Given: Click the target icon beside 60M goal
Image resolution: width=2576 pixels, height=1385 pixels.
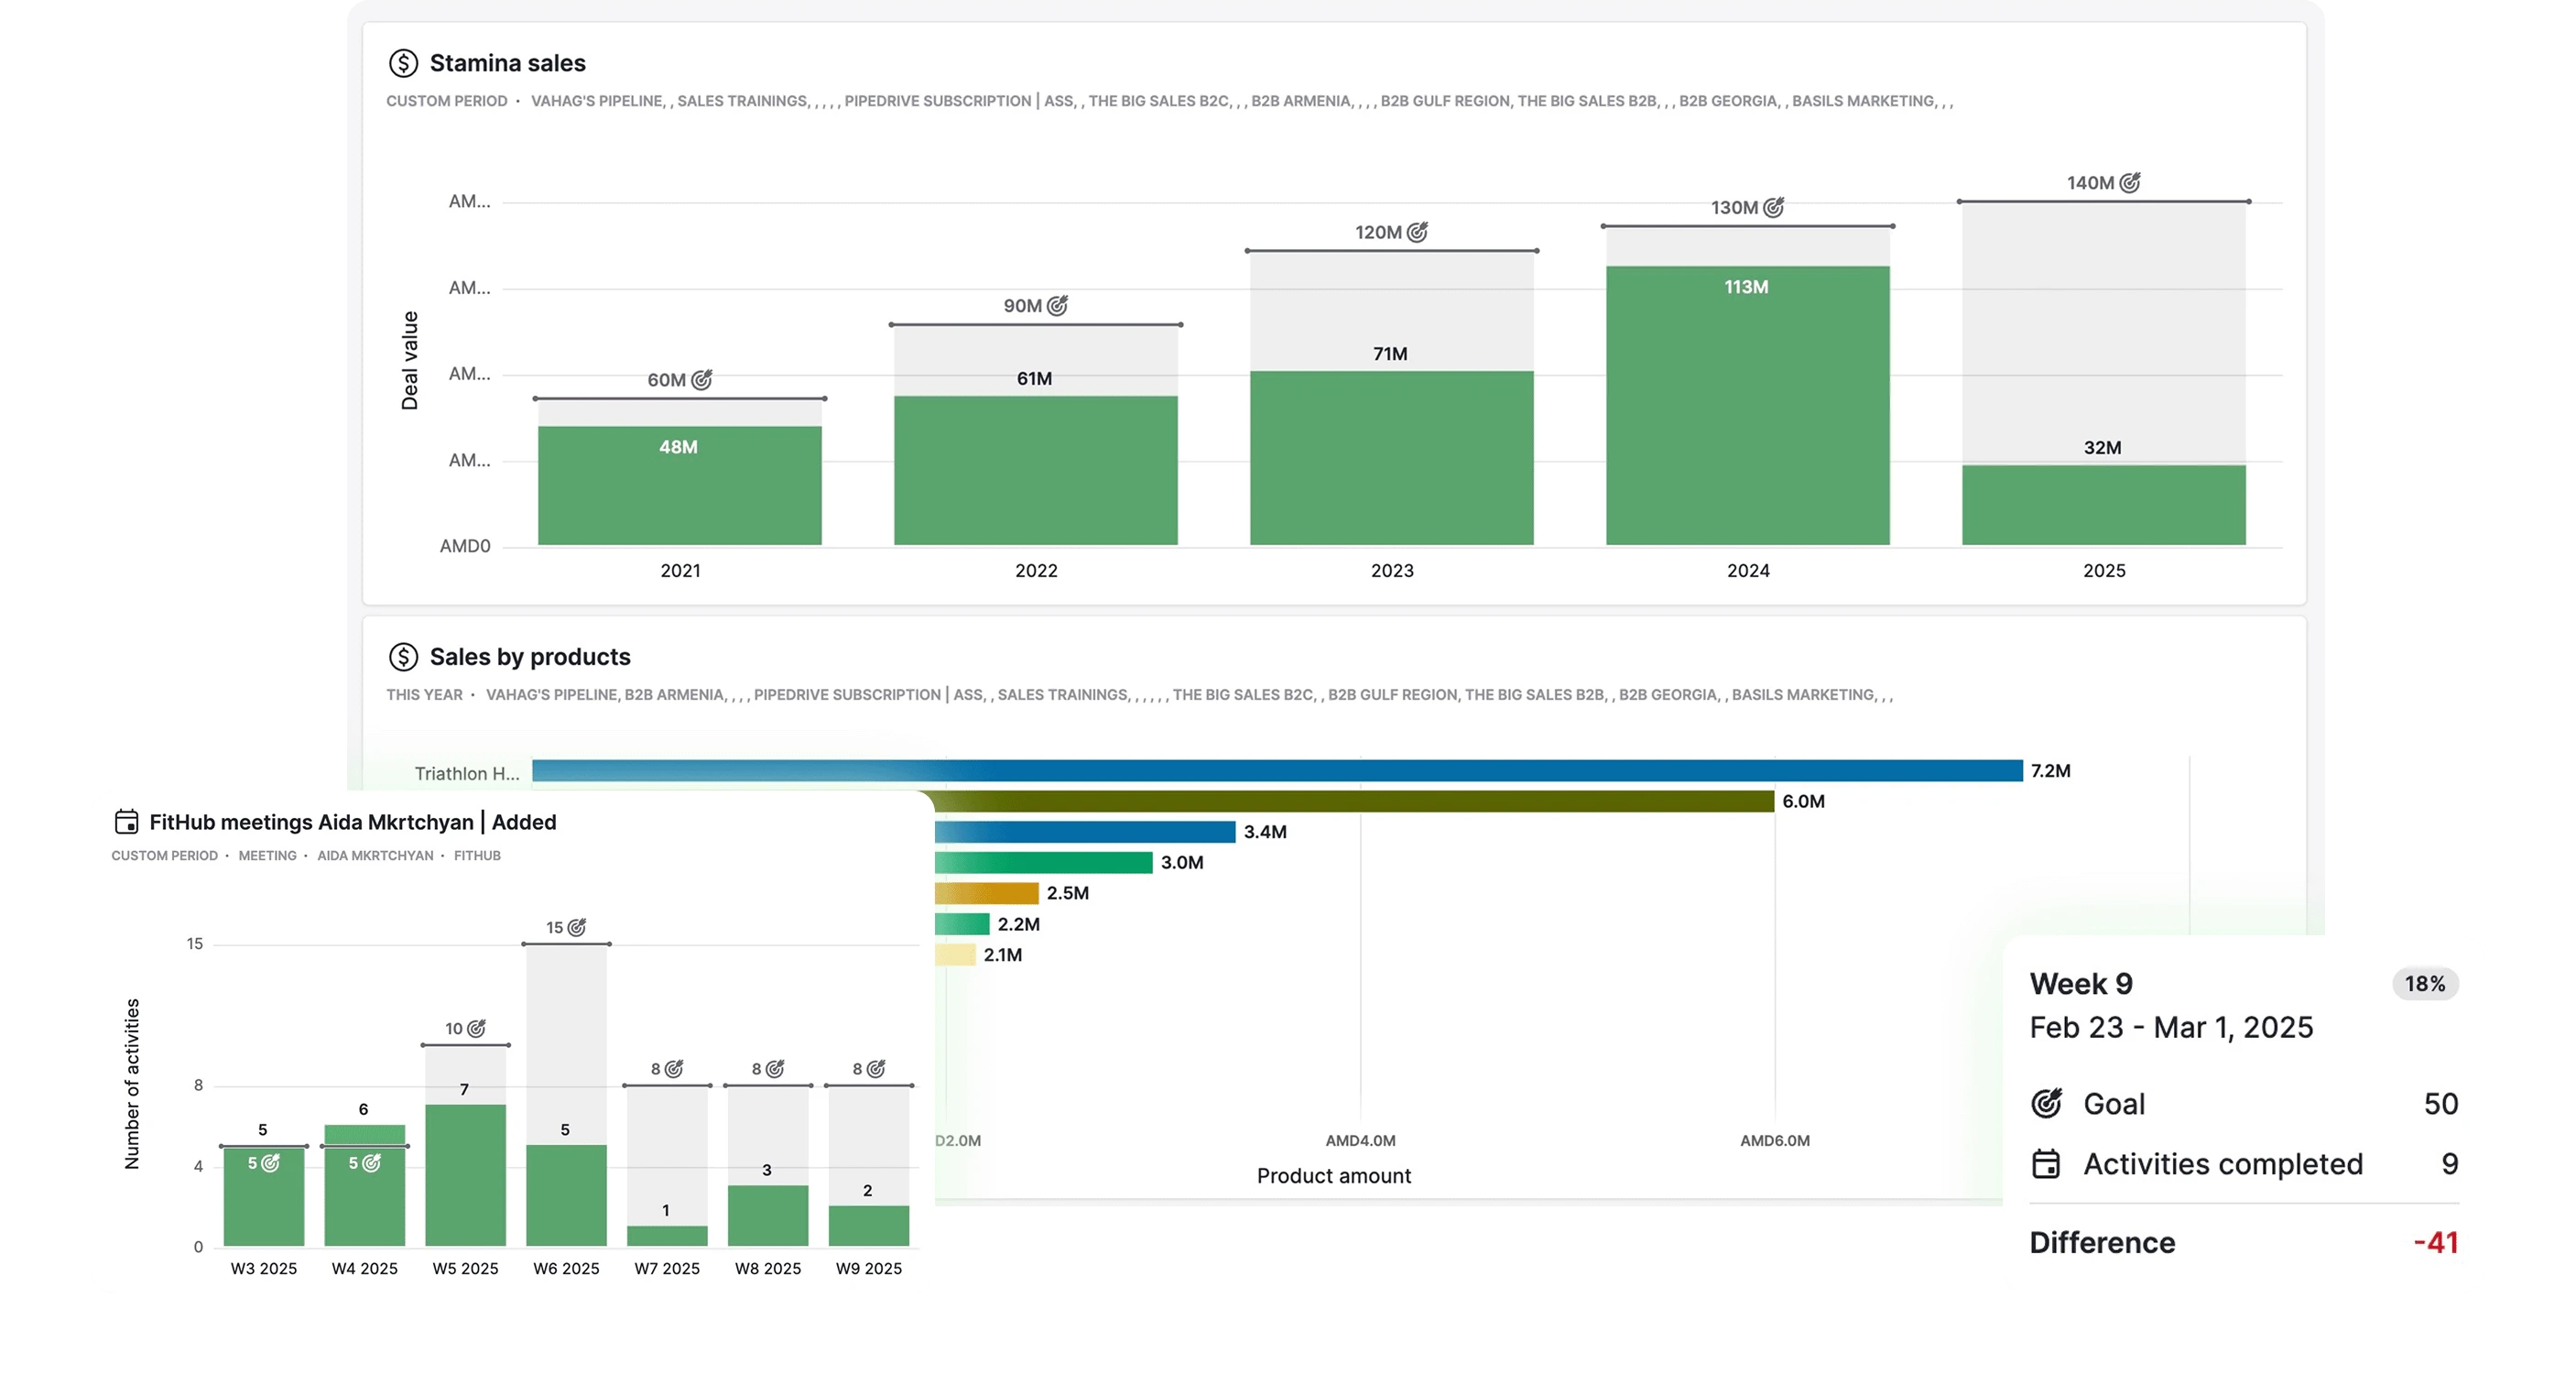Looking at the screenshot, I should pyautogui.click(x=702, y=379).
